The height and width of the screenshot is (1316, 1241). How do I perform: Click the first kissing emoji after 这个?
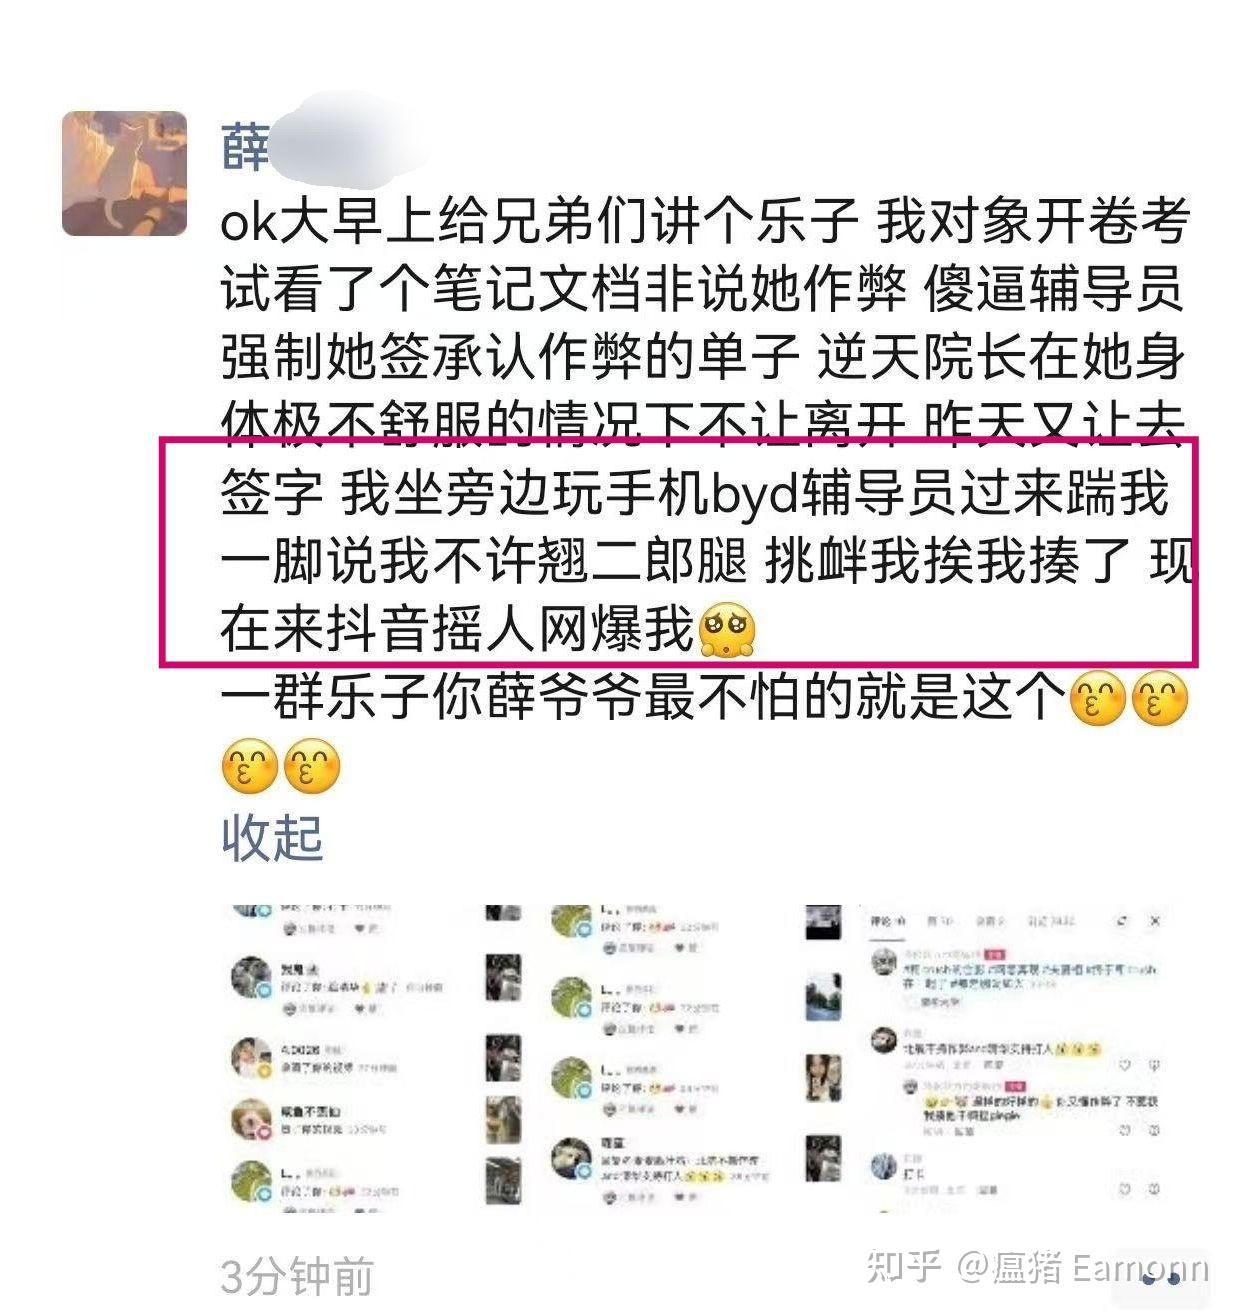pos(1097,697)
